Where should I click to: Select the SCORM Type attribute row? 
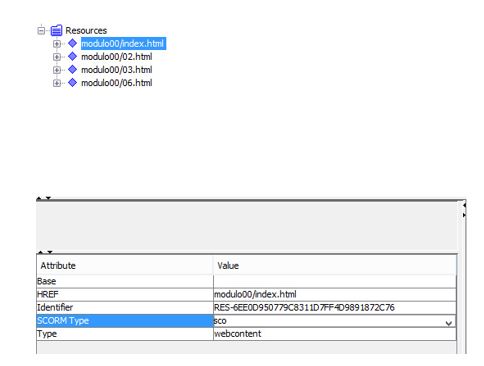[x=125, y=321]
